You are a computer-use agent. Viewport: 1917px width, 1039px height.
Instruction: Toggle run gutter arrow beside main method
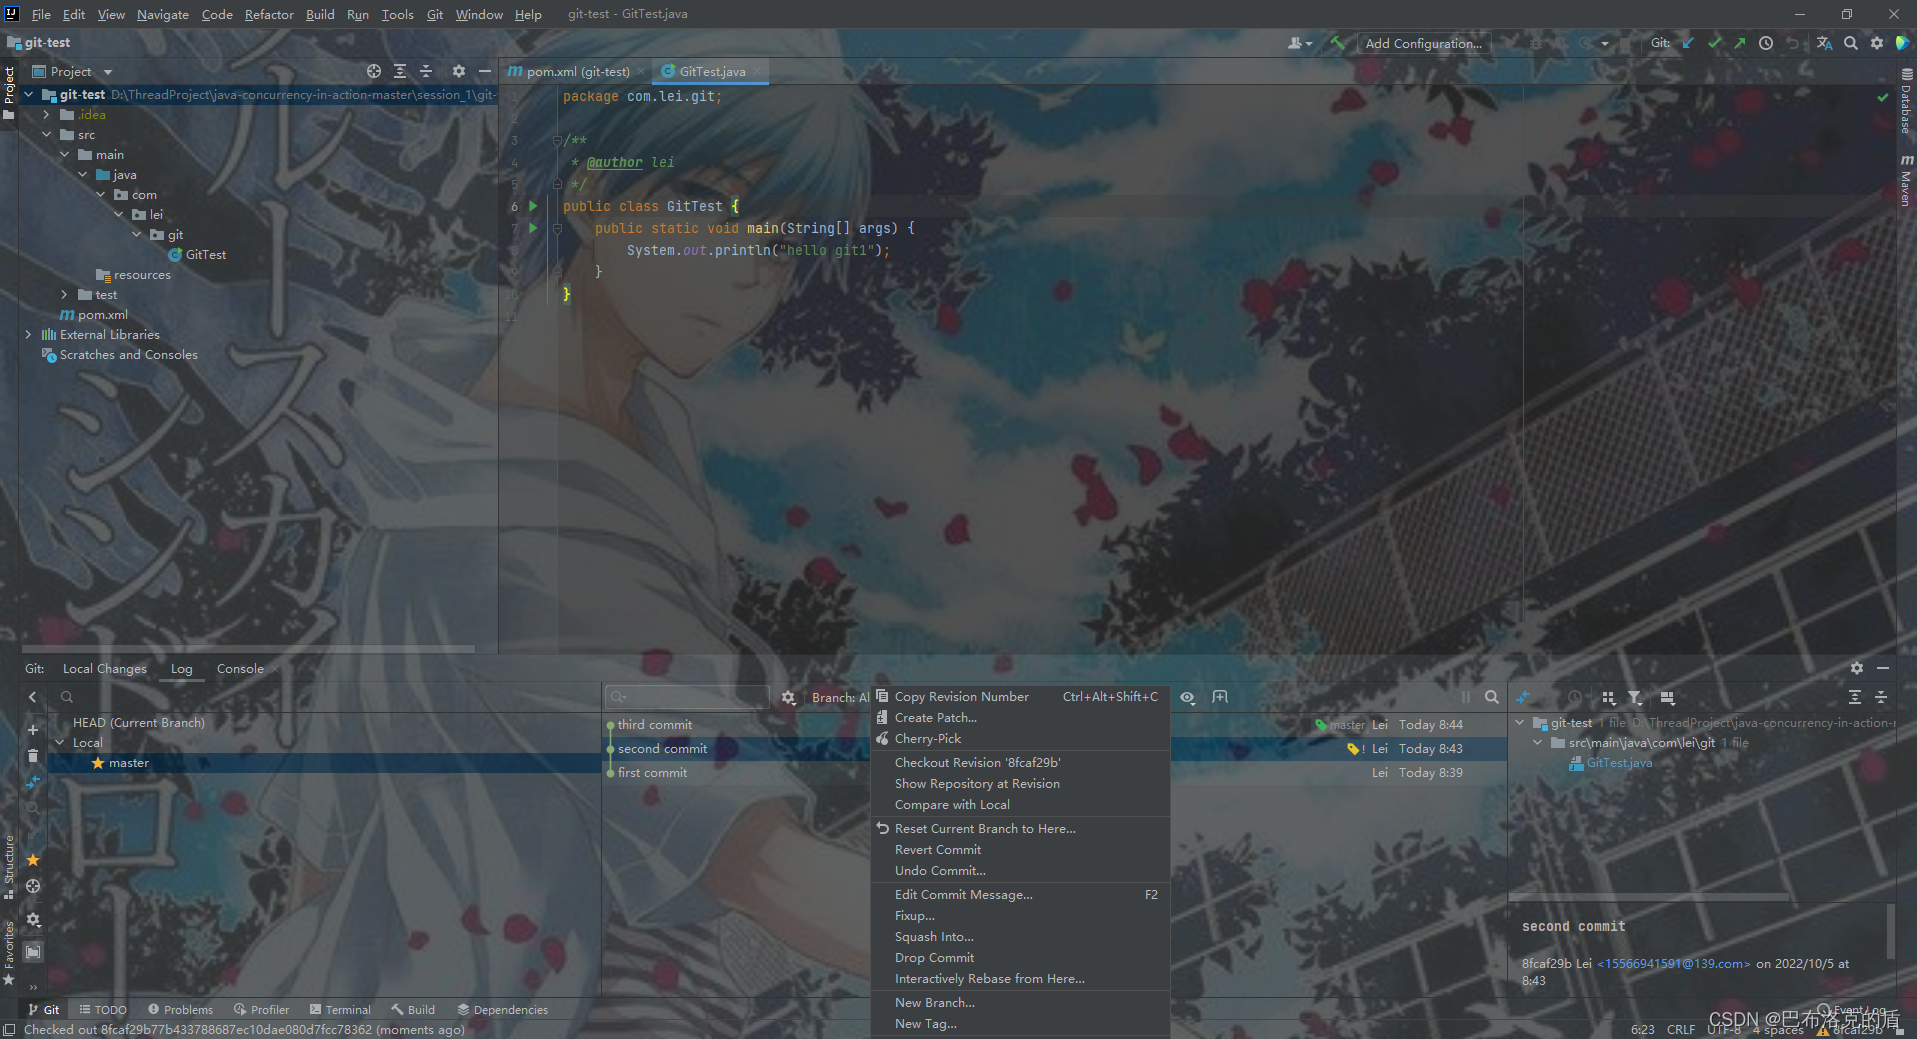(533, 228)
